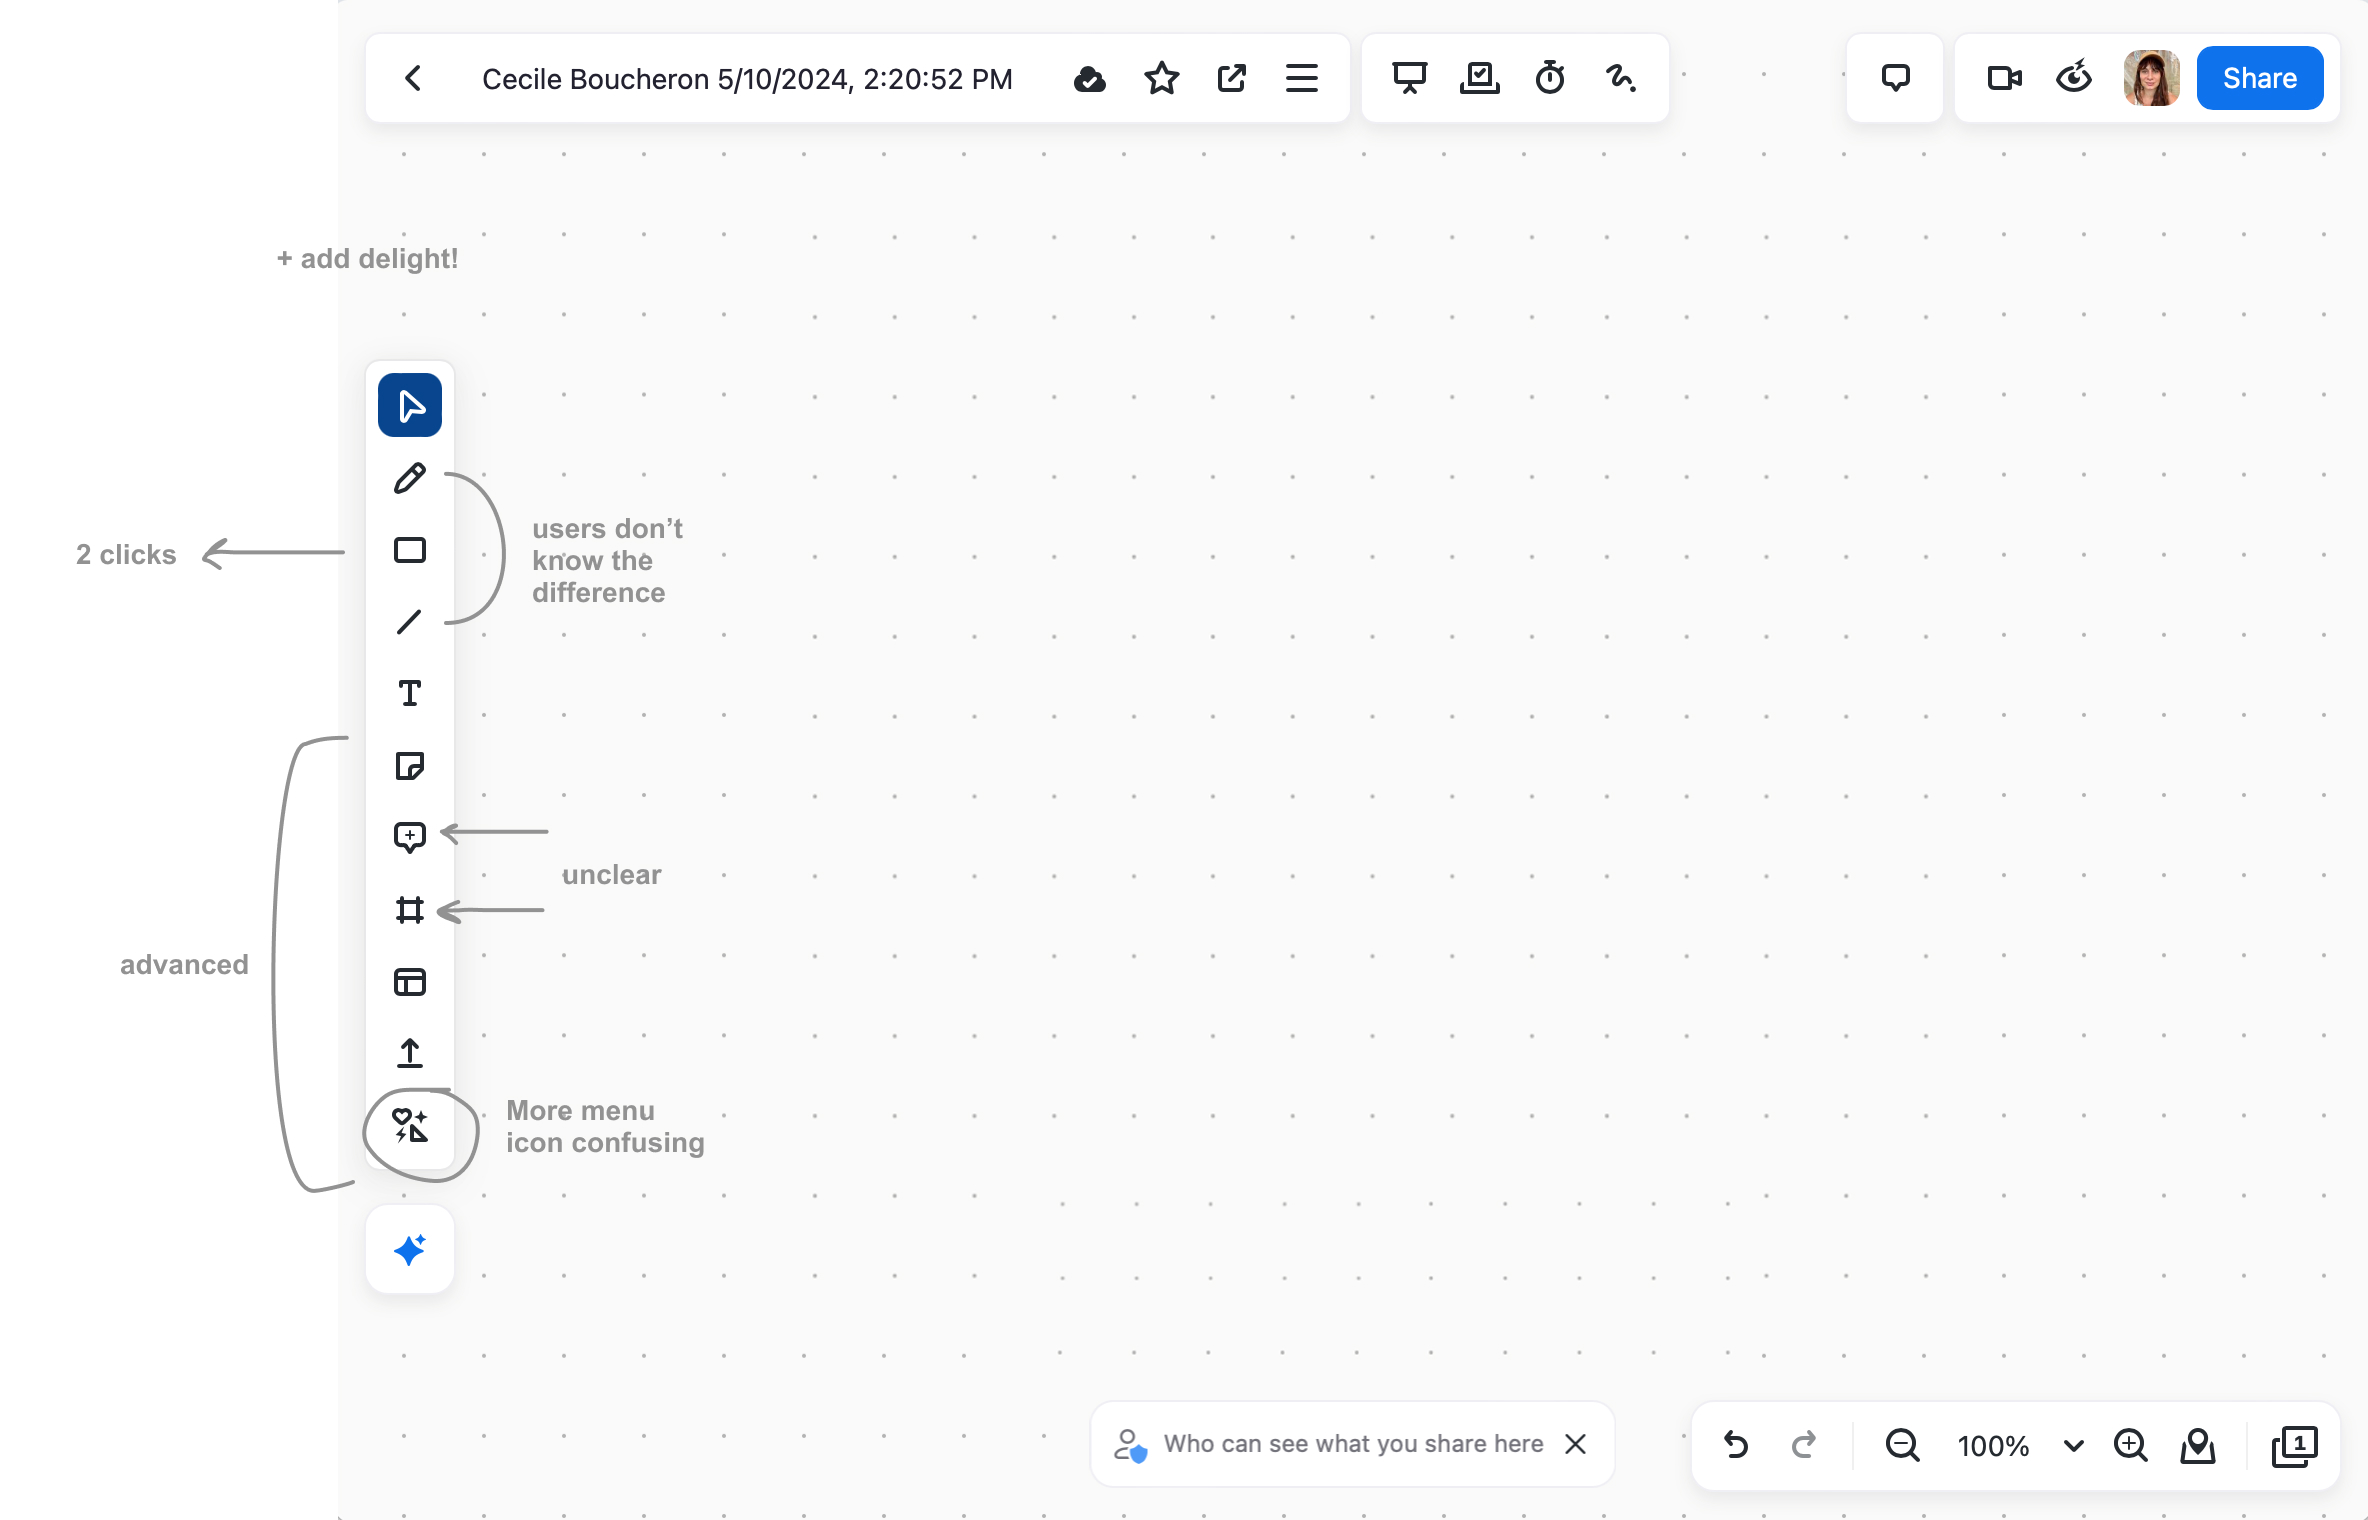Toggle favorite star for this board
This screenshot has width=2368, height=1520.
[x=1161, y=78]
